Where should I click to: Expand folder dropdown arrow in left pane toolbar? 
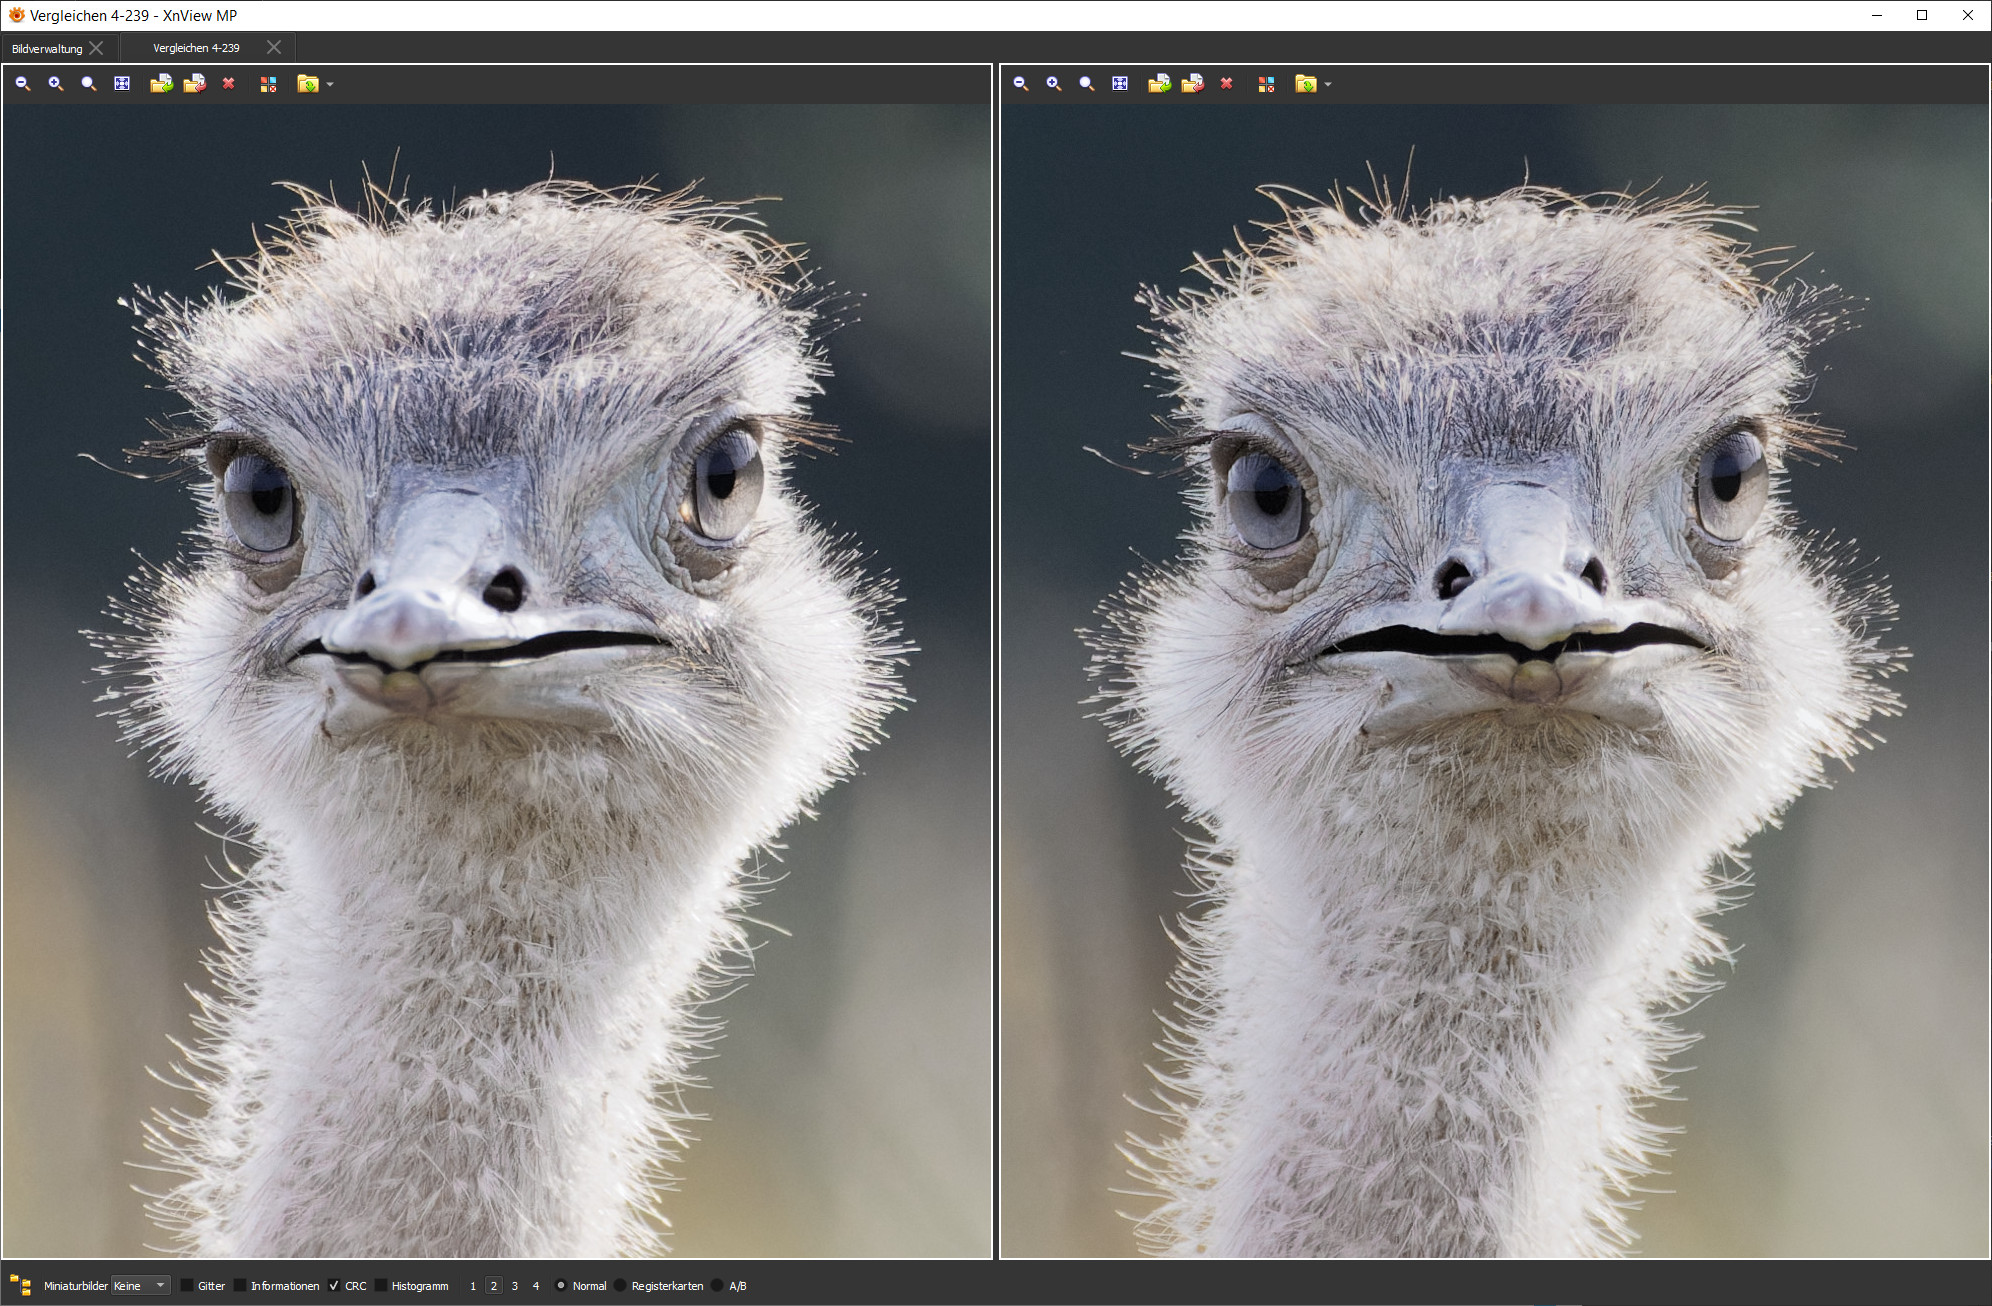tap(330, 85)
